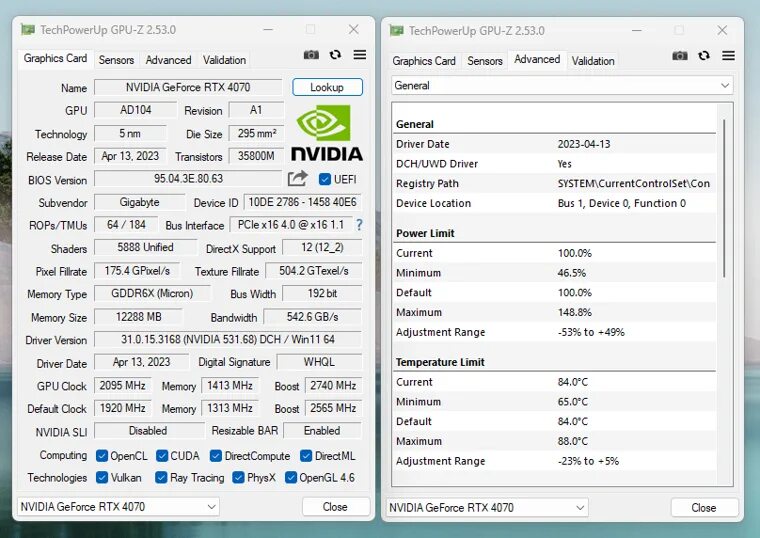Click Close button in right GPU-Z window
This screenshot has width=760, height=538.
(704, 508)
